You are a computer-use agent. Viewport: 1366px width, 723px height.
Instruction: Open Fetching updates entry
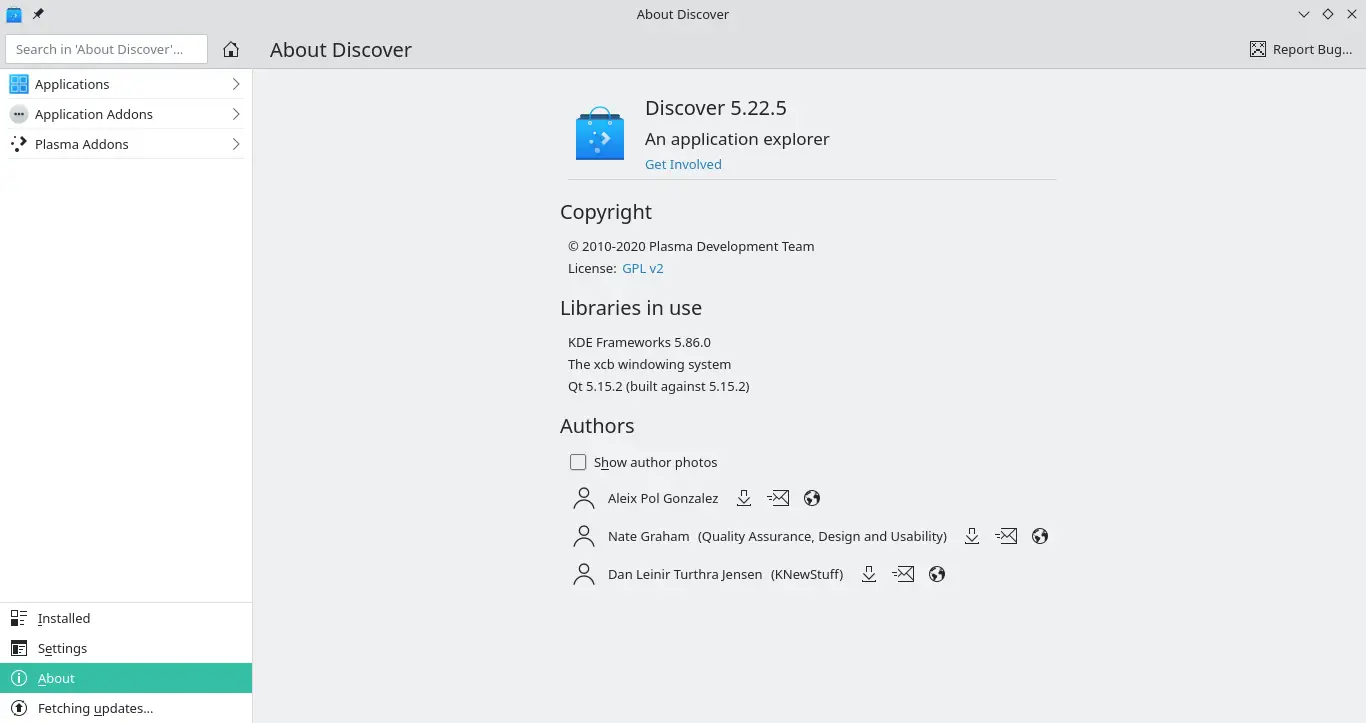coord(126,708)
